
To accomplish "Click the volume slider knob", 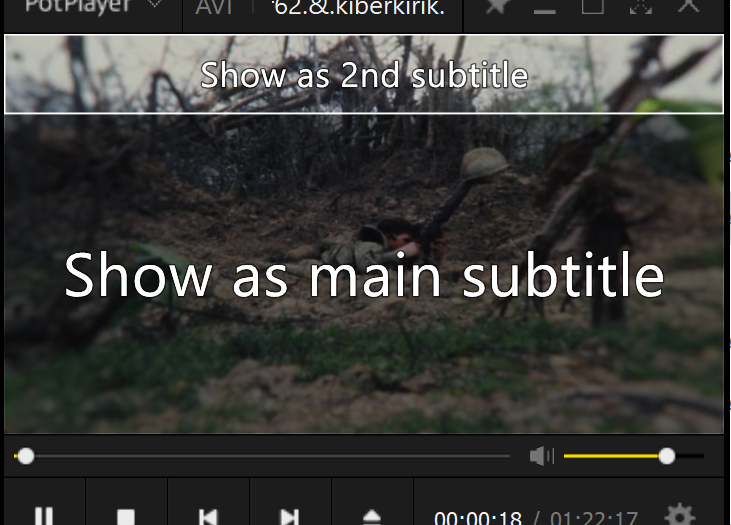I will tap(667, 456).
